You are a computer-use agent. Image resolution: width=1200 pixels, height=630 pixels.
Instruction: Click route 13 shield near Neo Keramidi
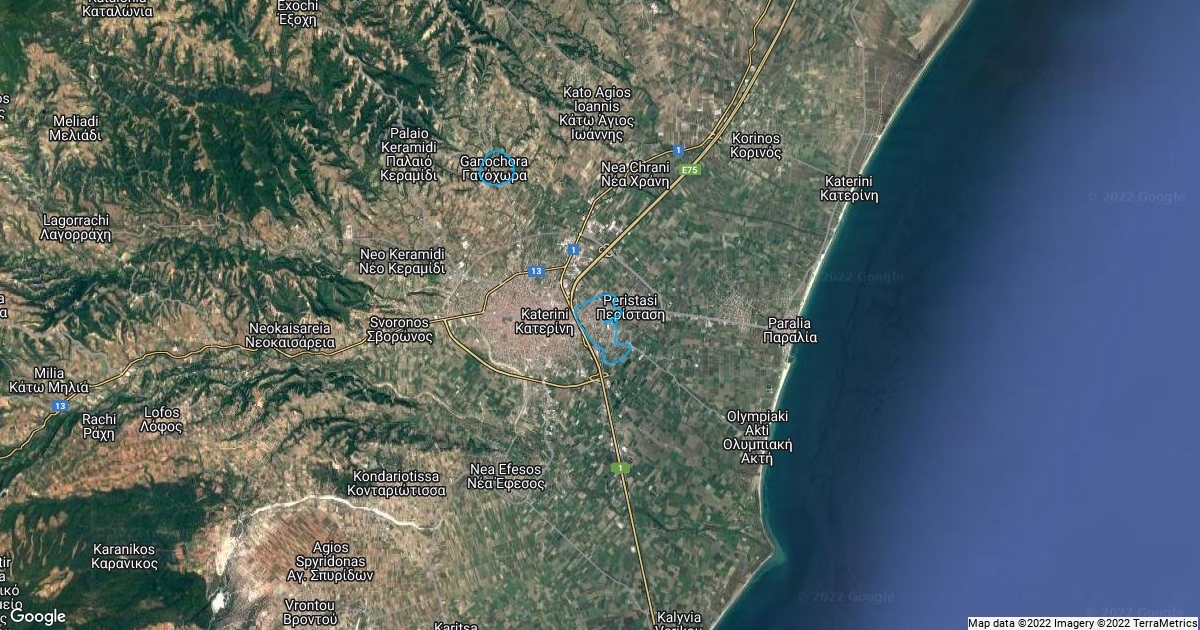536,271
